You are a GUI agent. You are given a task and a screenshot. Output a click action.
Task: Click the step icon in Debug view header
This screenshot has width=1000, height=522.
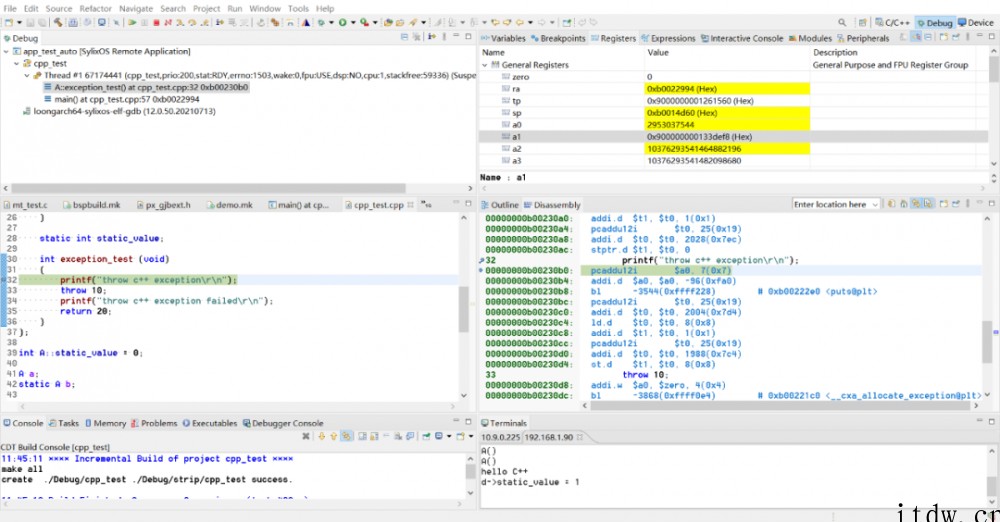[432, 36]
